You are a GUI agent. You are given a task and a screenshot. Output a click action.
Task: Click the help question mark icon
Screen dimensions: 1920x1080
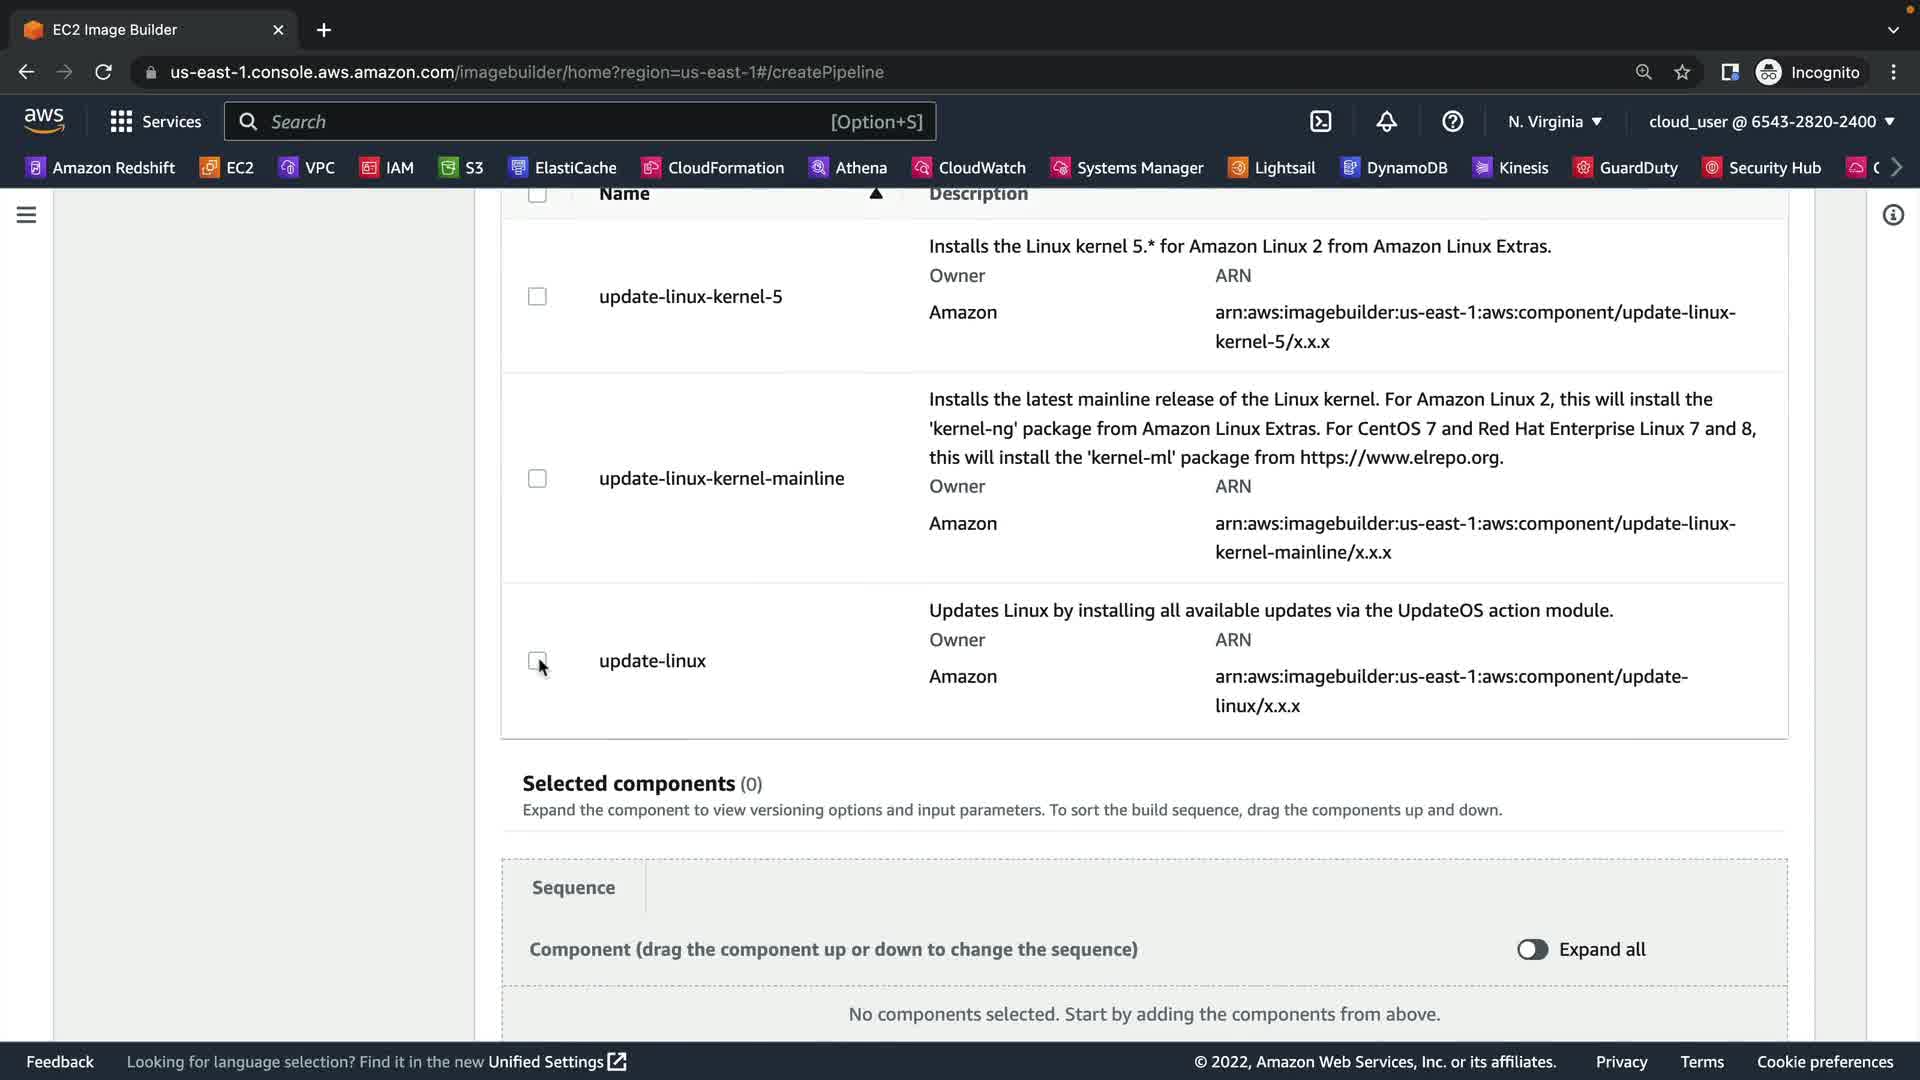[1452, 121]
